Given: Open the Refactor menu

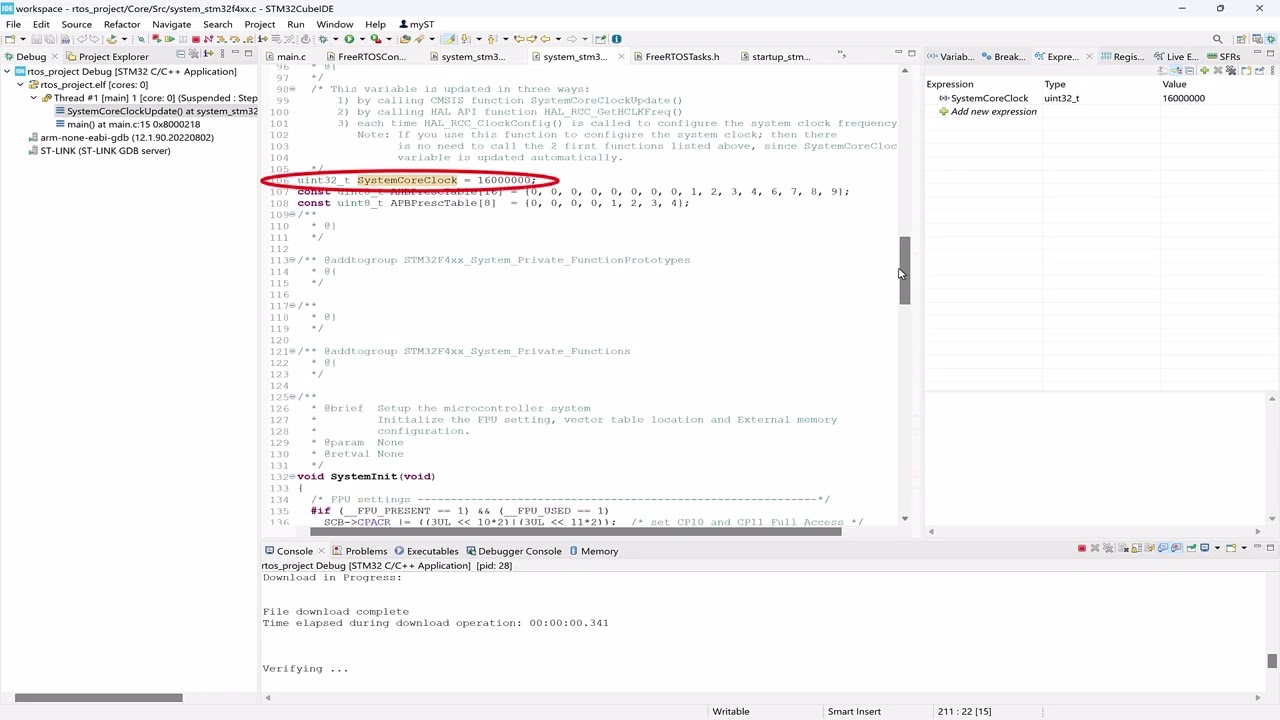Looking at the screenshot, I should (122, 24).
